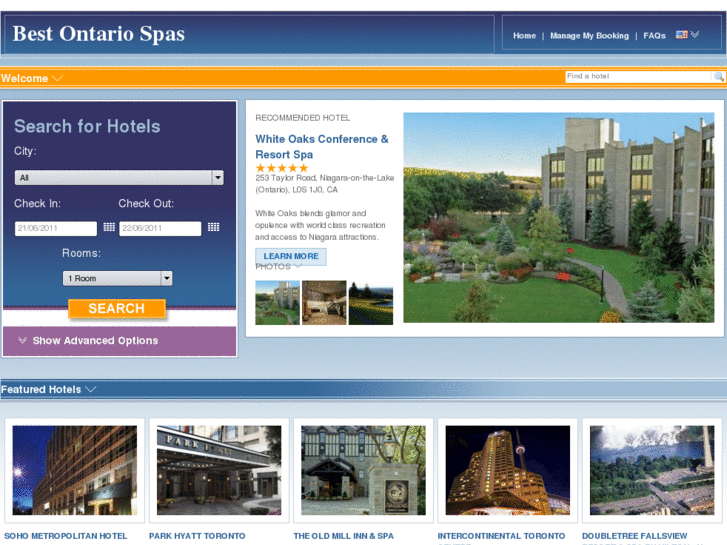Click the RECOMMENDED HOTEL heading text
The image size is (727, 545).
click(x=303, y=118)
